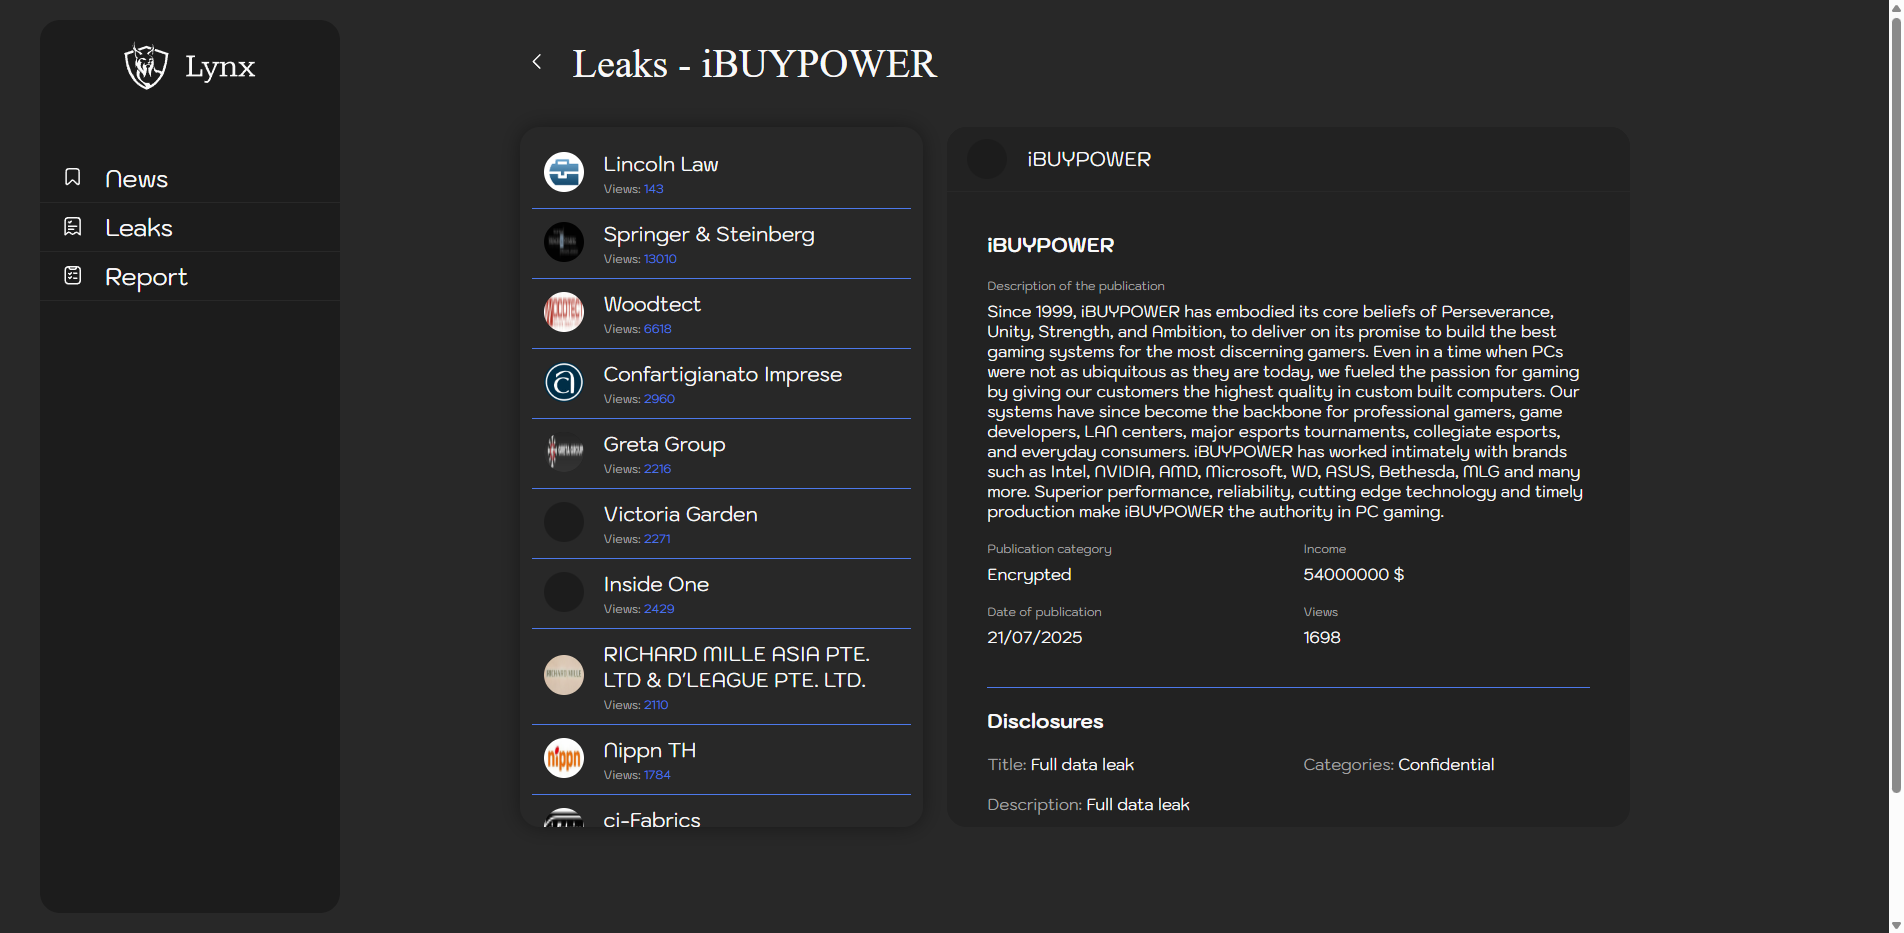
Task: Click the iBUYPOWER avatar in detail header
Action: (x=987, y=160)
